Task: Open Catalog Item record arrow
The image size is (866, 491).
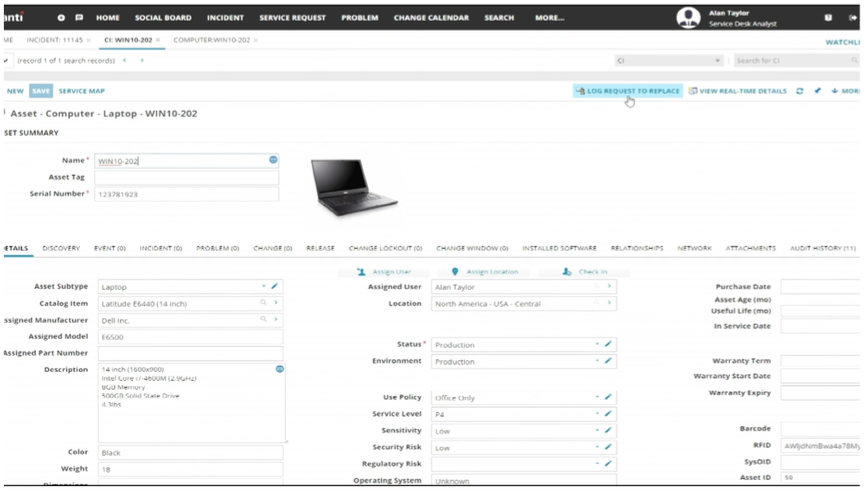Action: (276, 303)
